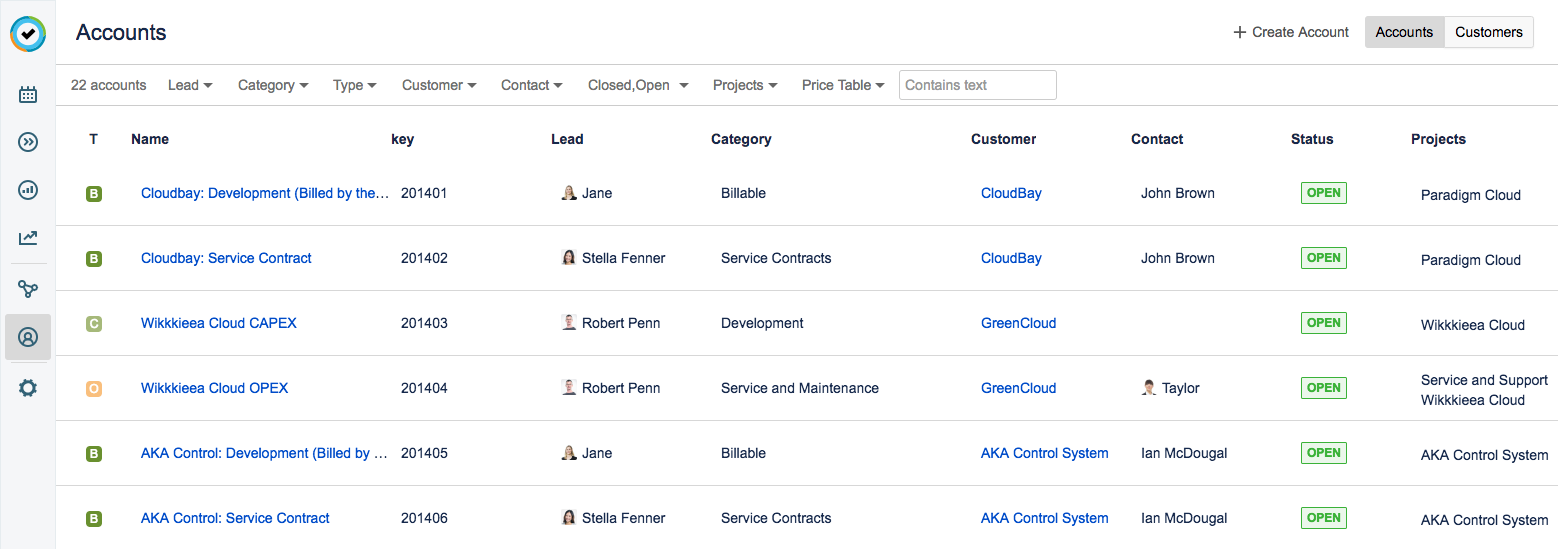Open settings gear icon in sidebar
Image resolution: width=1558 pixels, height=549 pixels.
[28, 388]
